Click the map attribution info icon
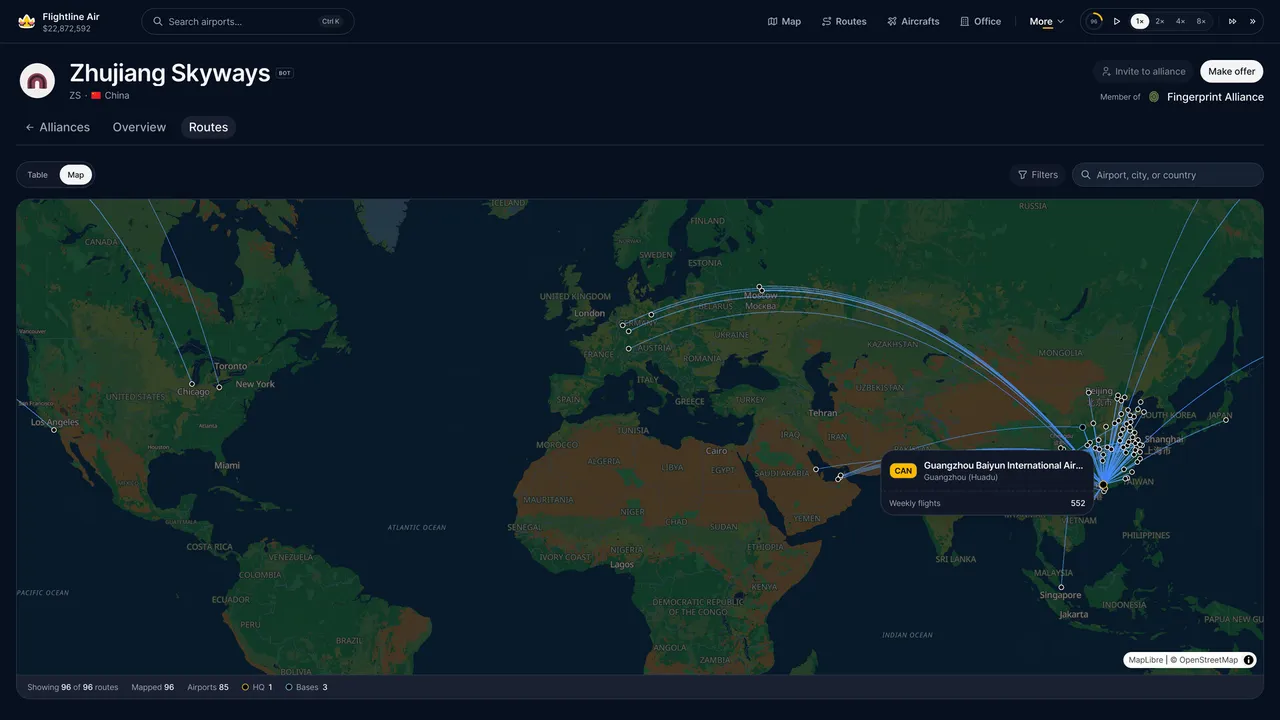This screenshot has height=720, width=1280. click(1249, 660)
